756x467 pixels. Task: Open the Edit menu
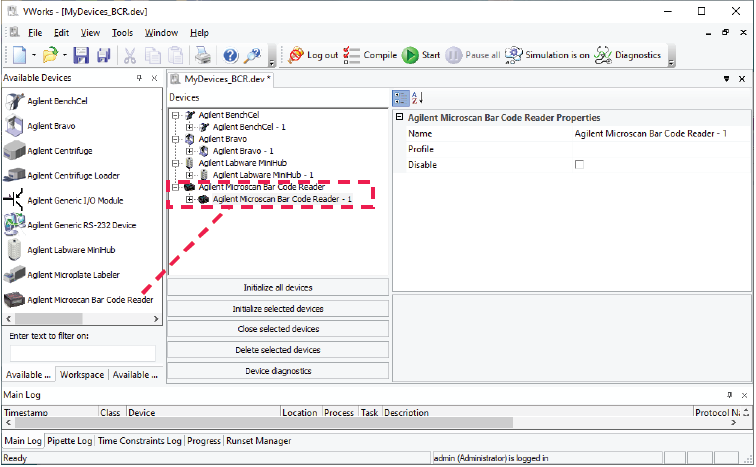pyautogui.click(x=61, y=33)
